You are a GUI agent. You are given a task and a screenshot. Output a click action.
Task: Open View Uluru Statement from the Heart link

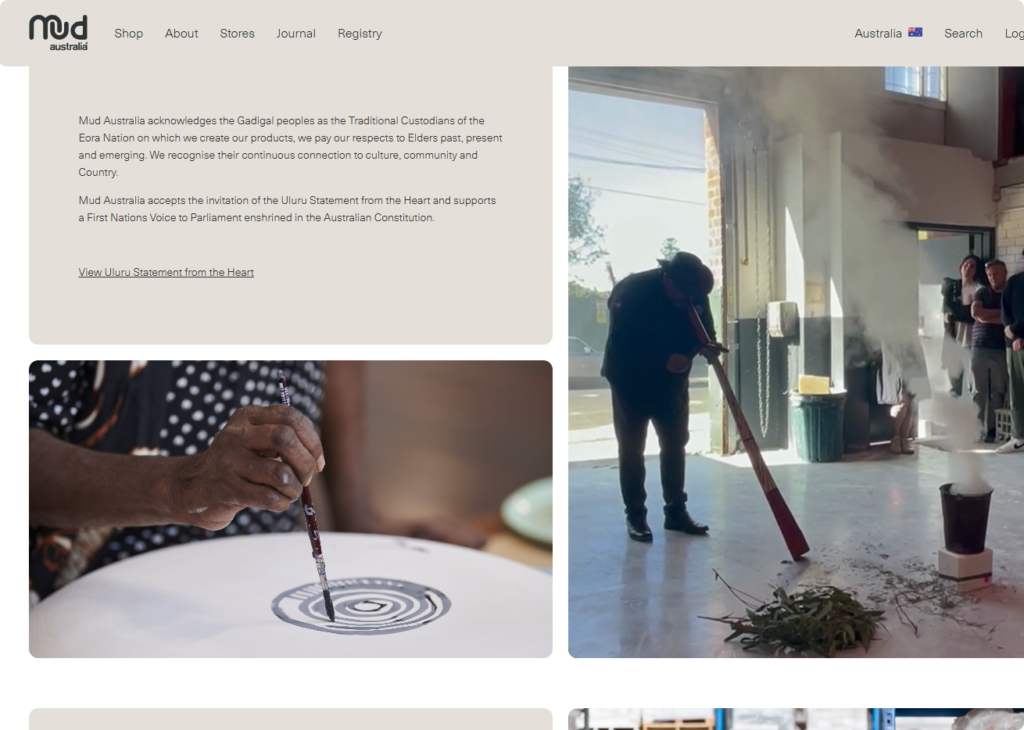point(166,272)
